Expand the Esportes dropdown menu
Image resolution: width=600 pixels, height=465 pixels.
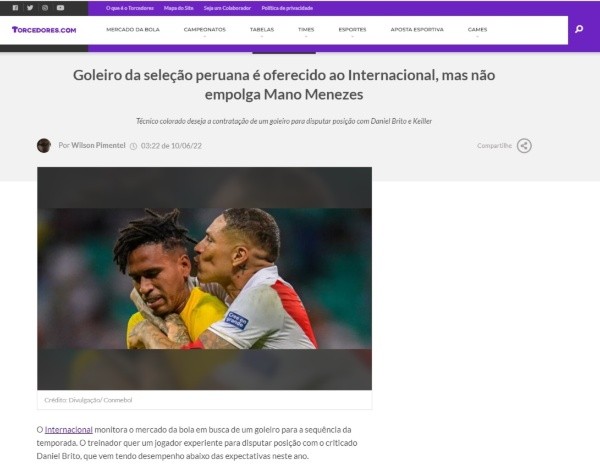[x=352, y=29]
